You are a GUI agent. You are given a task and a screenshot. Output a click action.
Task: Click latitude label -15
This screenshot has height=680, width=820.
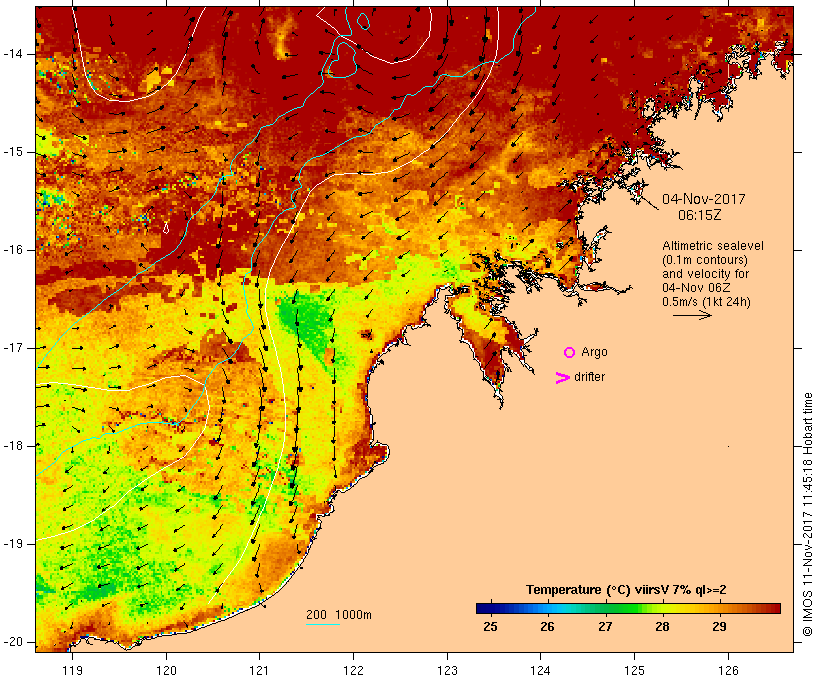12,152
